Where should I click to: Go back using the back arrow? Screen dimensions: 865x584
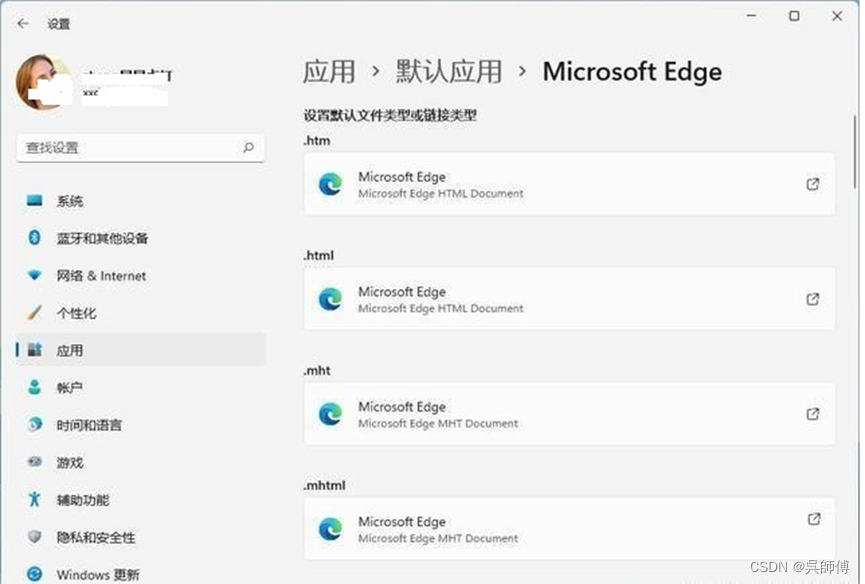(x=23, y=24)
